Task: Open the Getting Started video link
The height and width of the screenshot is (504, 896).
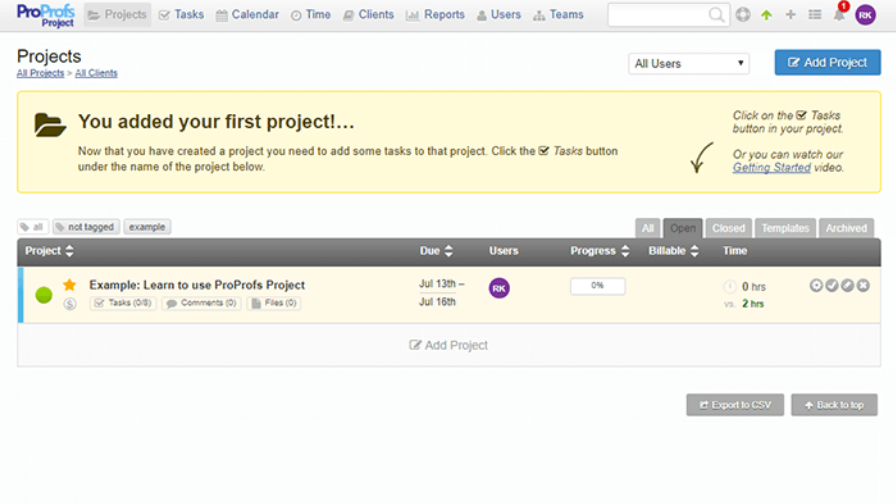Action: [x=771, y=167]
